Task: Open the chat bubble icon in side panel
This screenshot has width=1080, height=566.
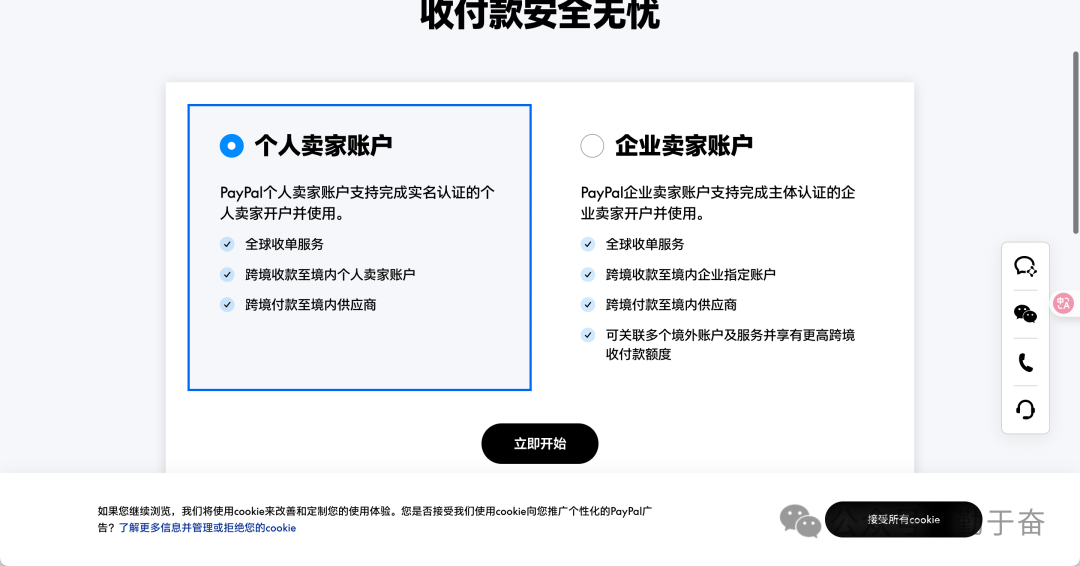Action: click(1026, 266)
